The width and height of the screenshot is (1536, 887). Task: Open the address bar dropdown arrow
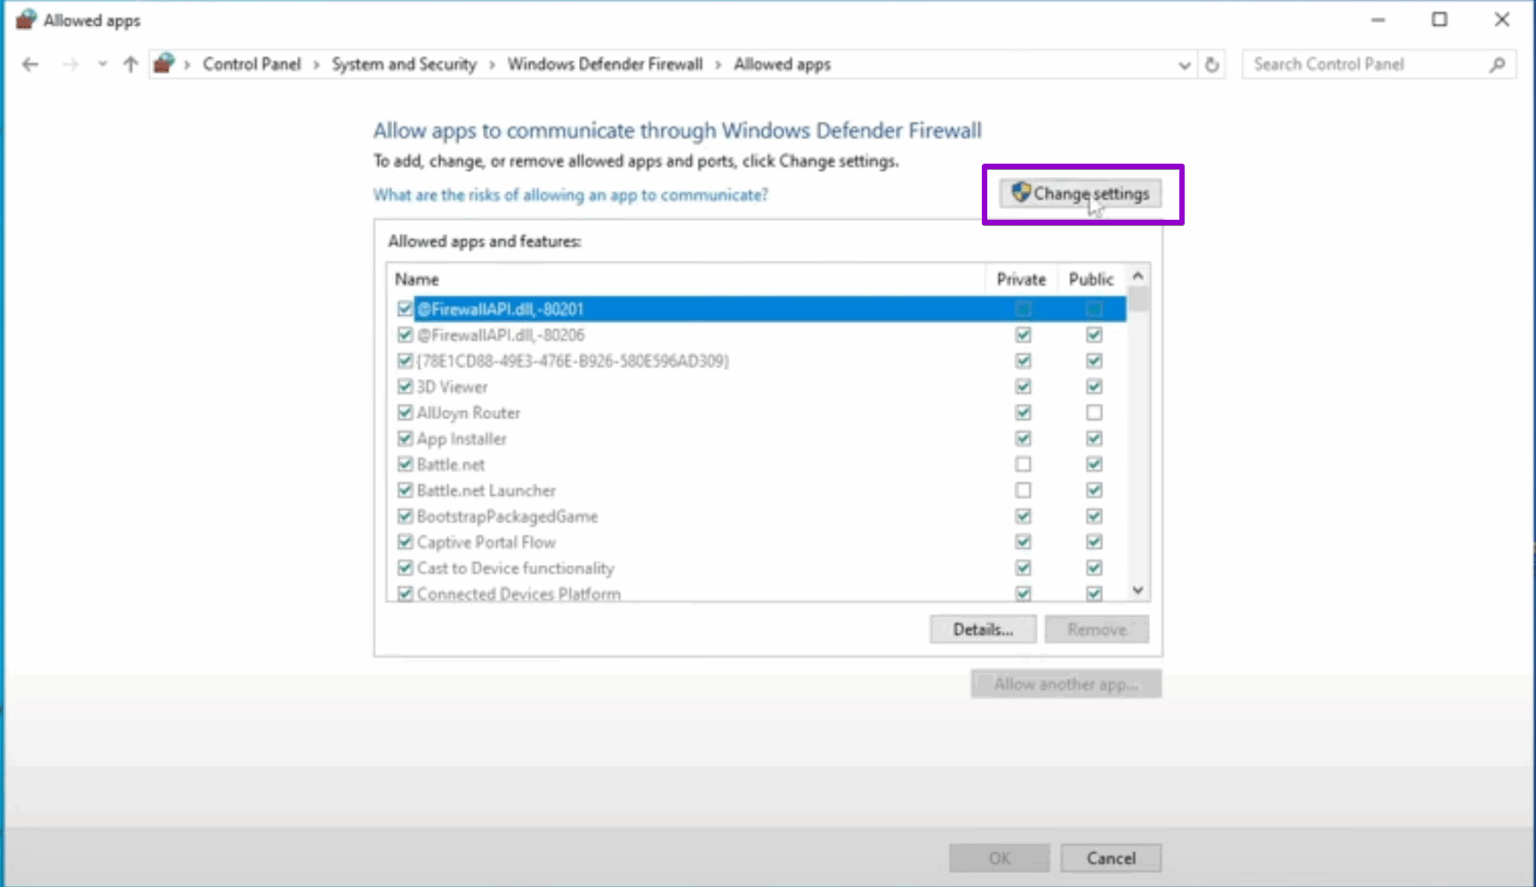click(x=1184, y=64)
